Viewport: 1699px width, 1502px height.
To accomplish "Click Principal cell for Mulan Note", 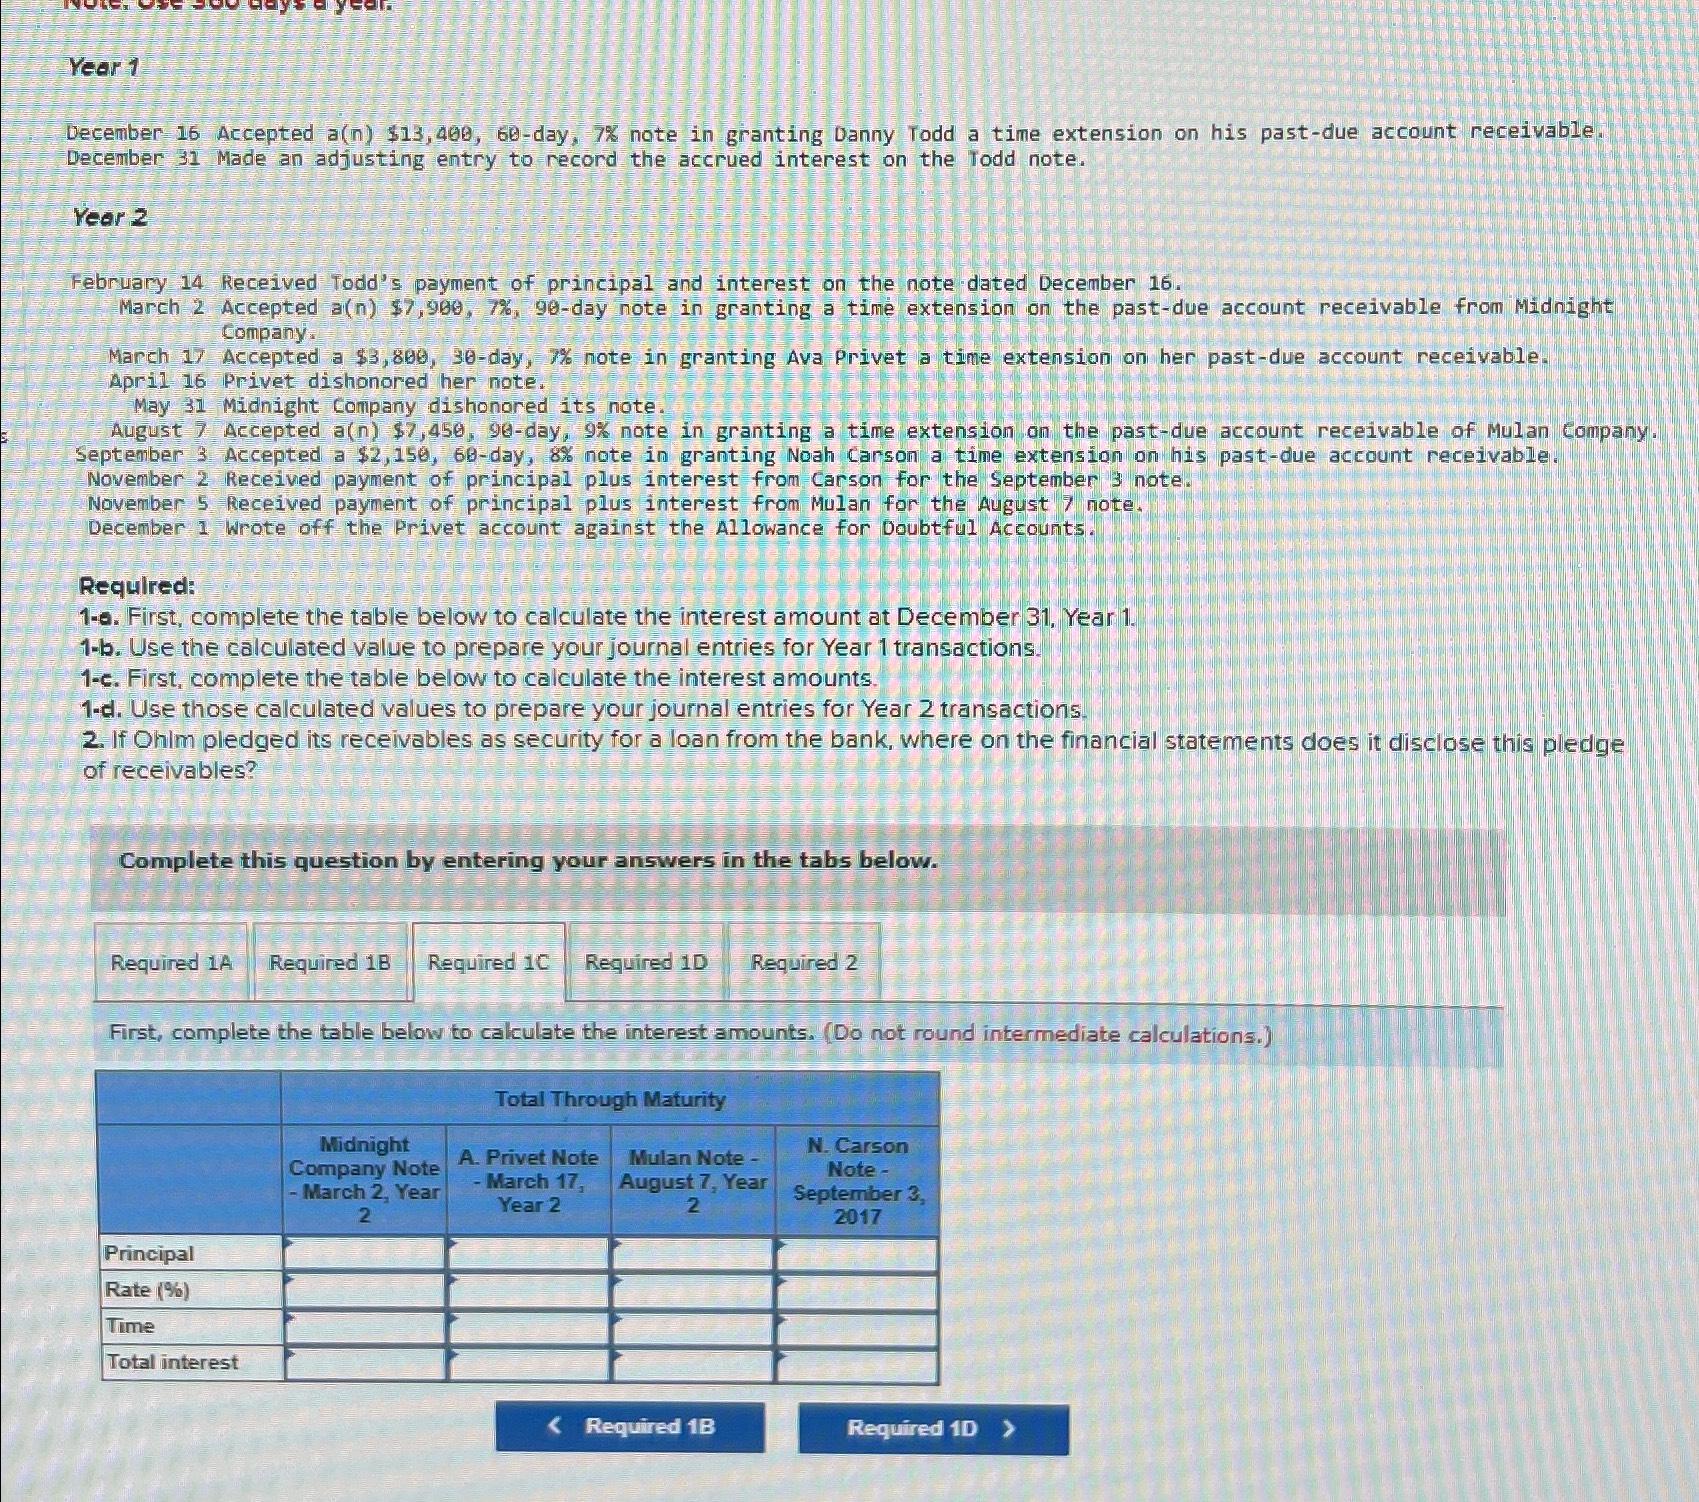I will click(693, 1253).
